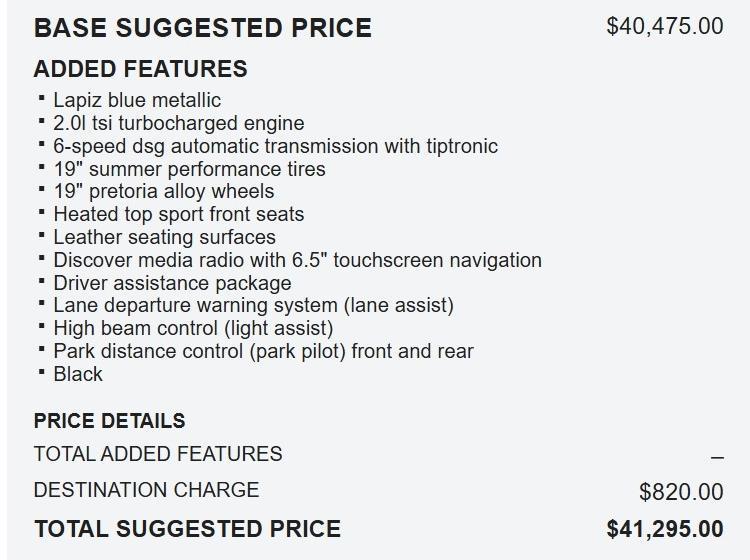Viewport: 750px width, 560px height.
Task: Select the 2.0l tsi turbocharged engine item
Action: tap(178, 123)
